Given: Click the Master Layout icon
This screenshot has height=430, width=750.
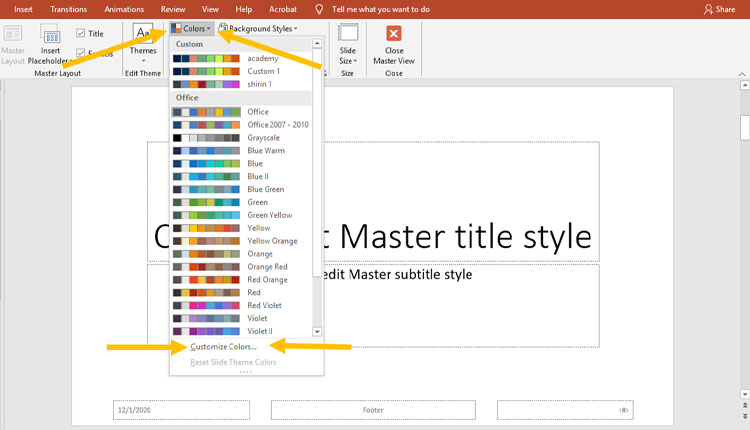Looking at the screenshot, I should 13,33.
